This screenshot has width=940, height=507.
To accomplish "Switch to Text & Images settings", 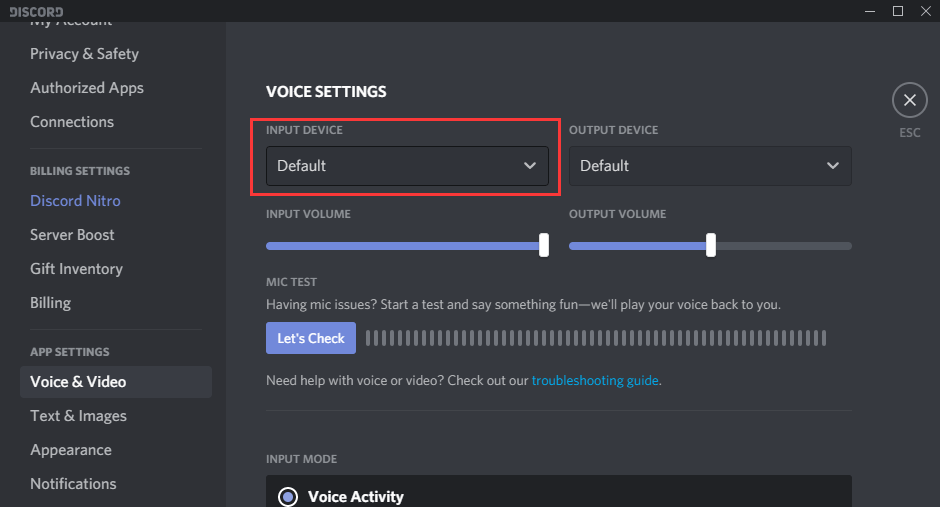I will tap(79, 416).
